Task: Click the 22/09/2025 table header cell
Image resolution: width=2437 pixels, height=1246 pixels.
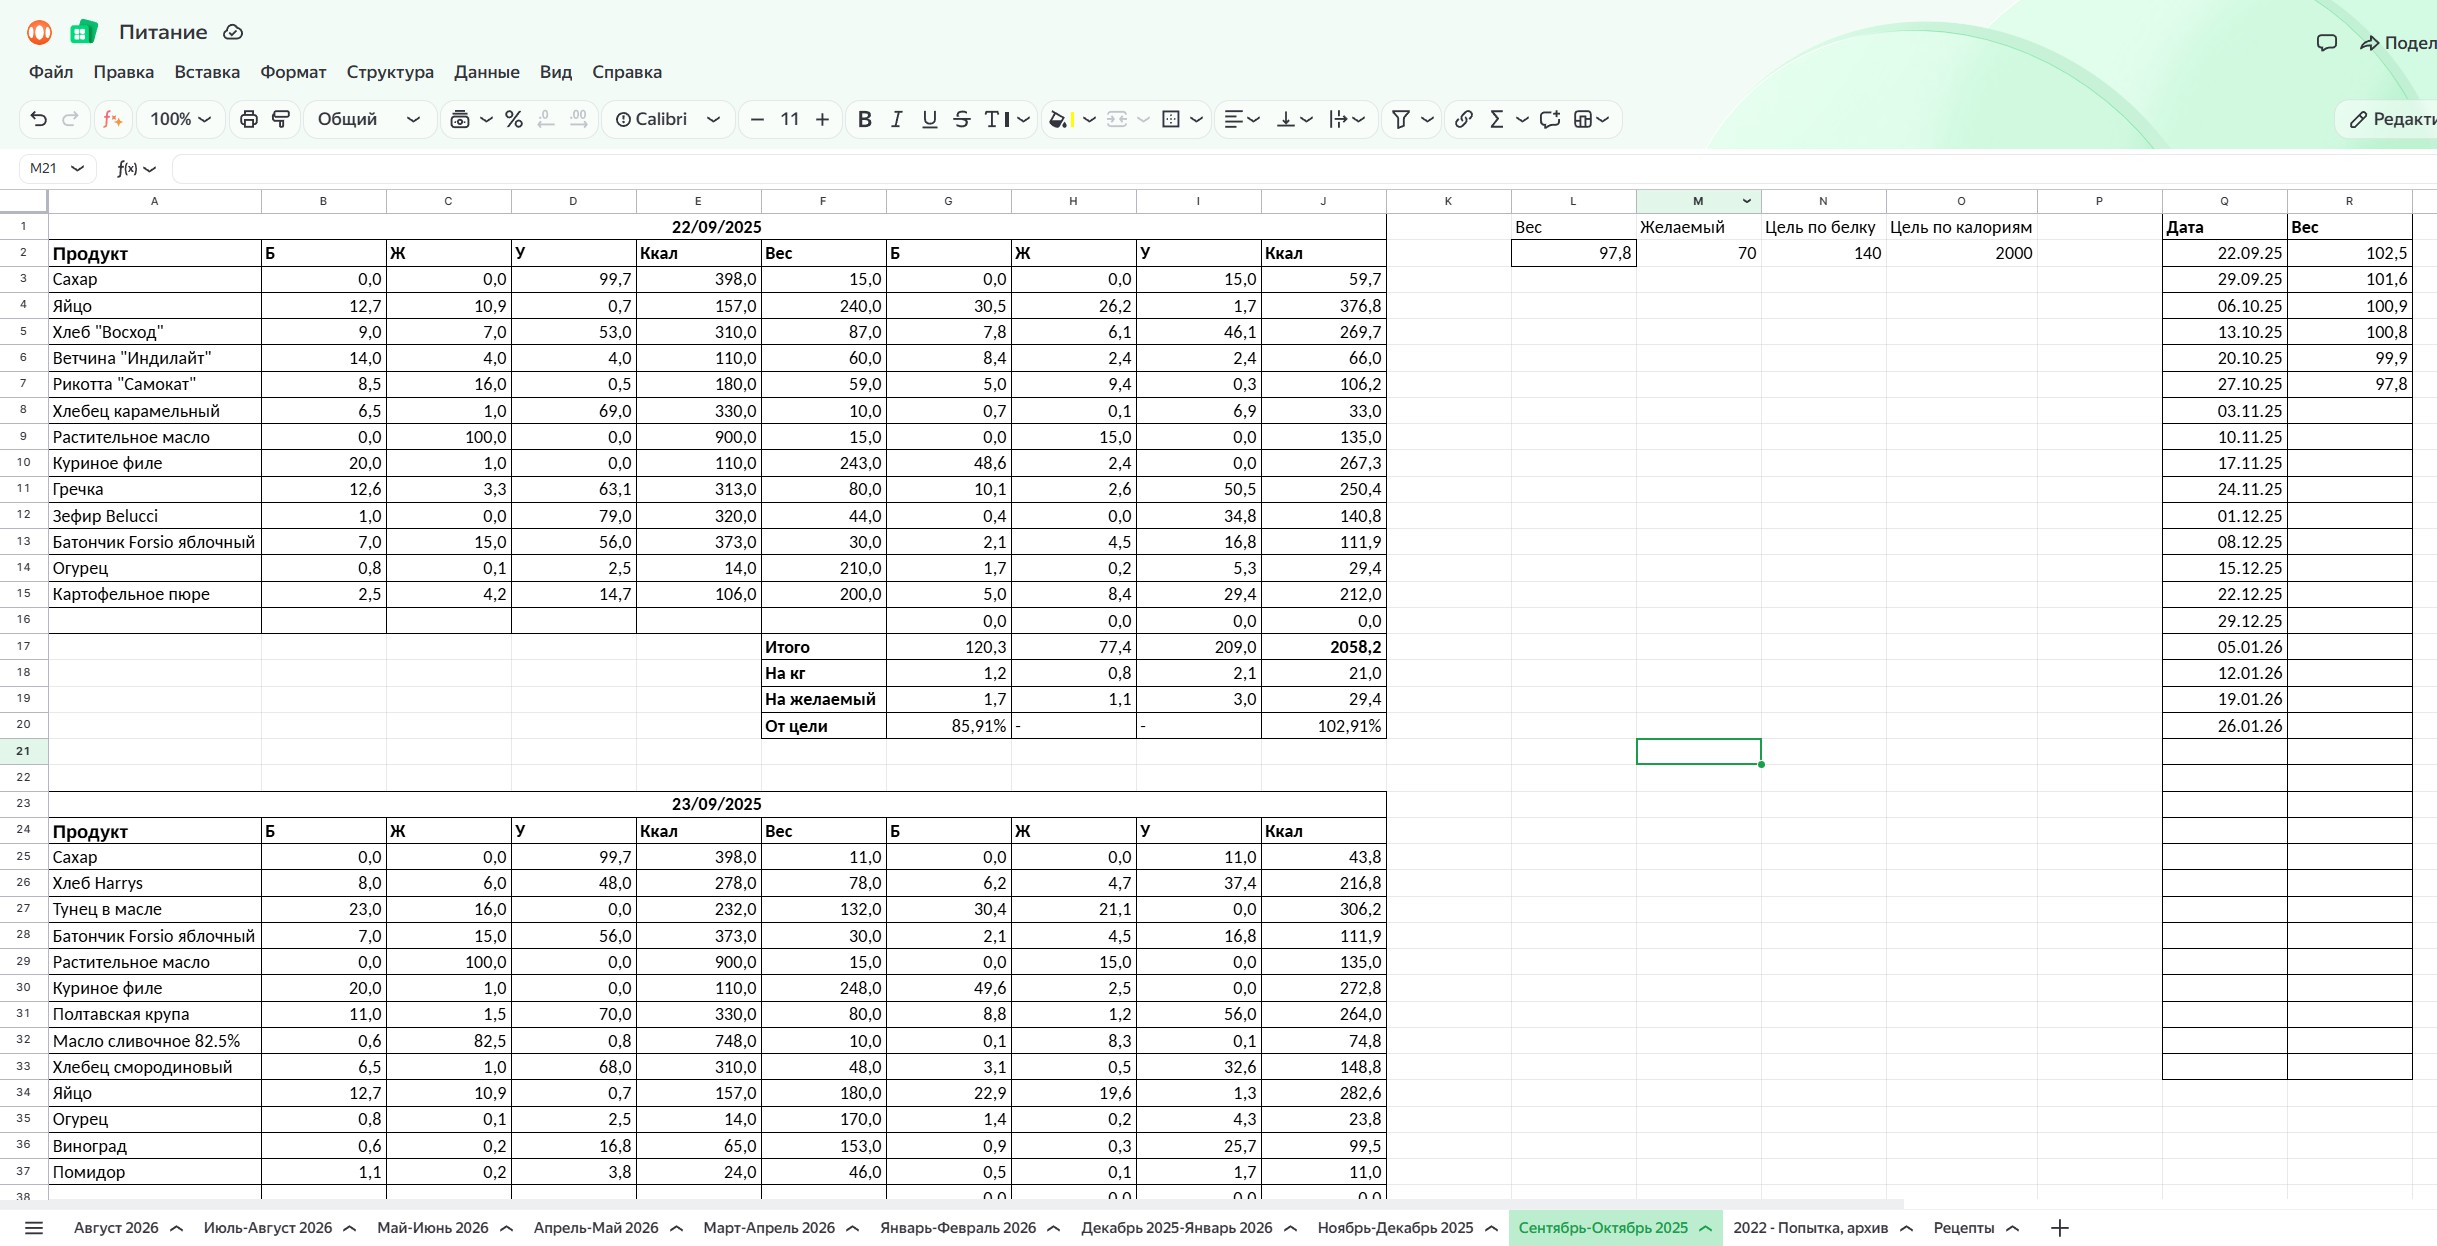Action: 716,227
